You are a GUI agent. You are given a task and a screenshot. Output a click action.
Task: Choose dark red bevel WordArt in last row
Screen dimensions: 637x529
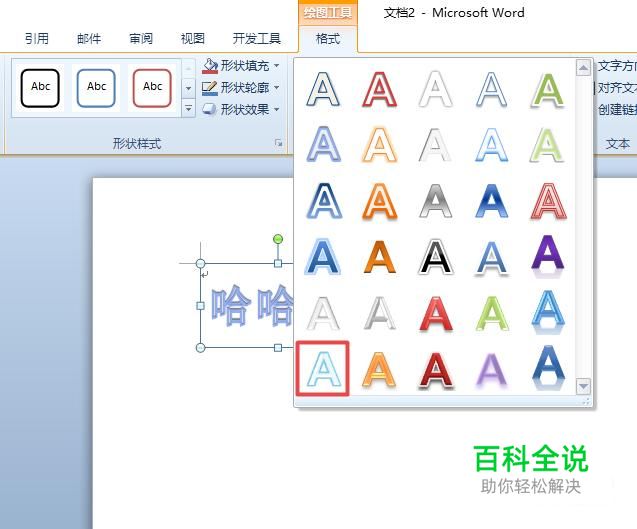click(x=435, y=369)
